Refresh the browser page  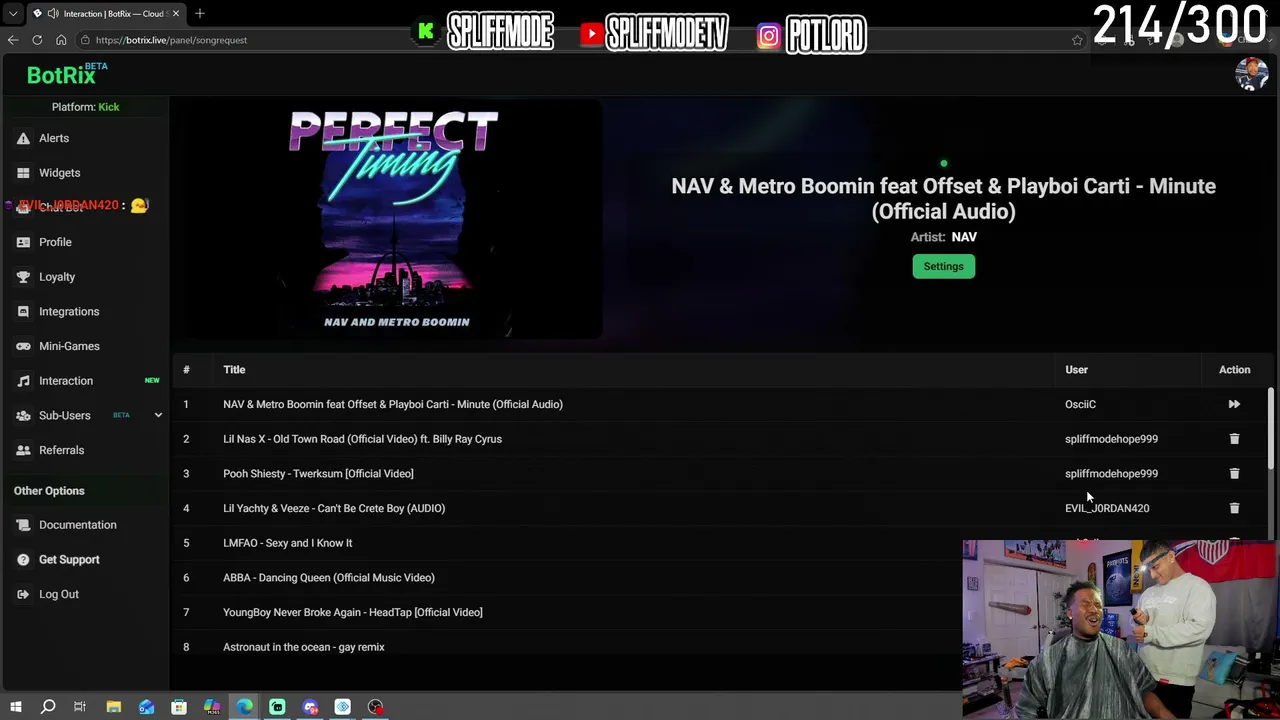coord(37,40)
